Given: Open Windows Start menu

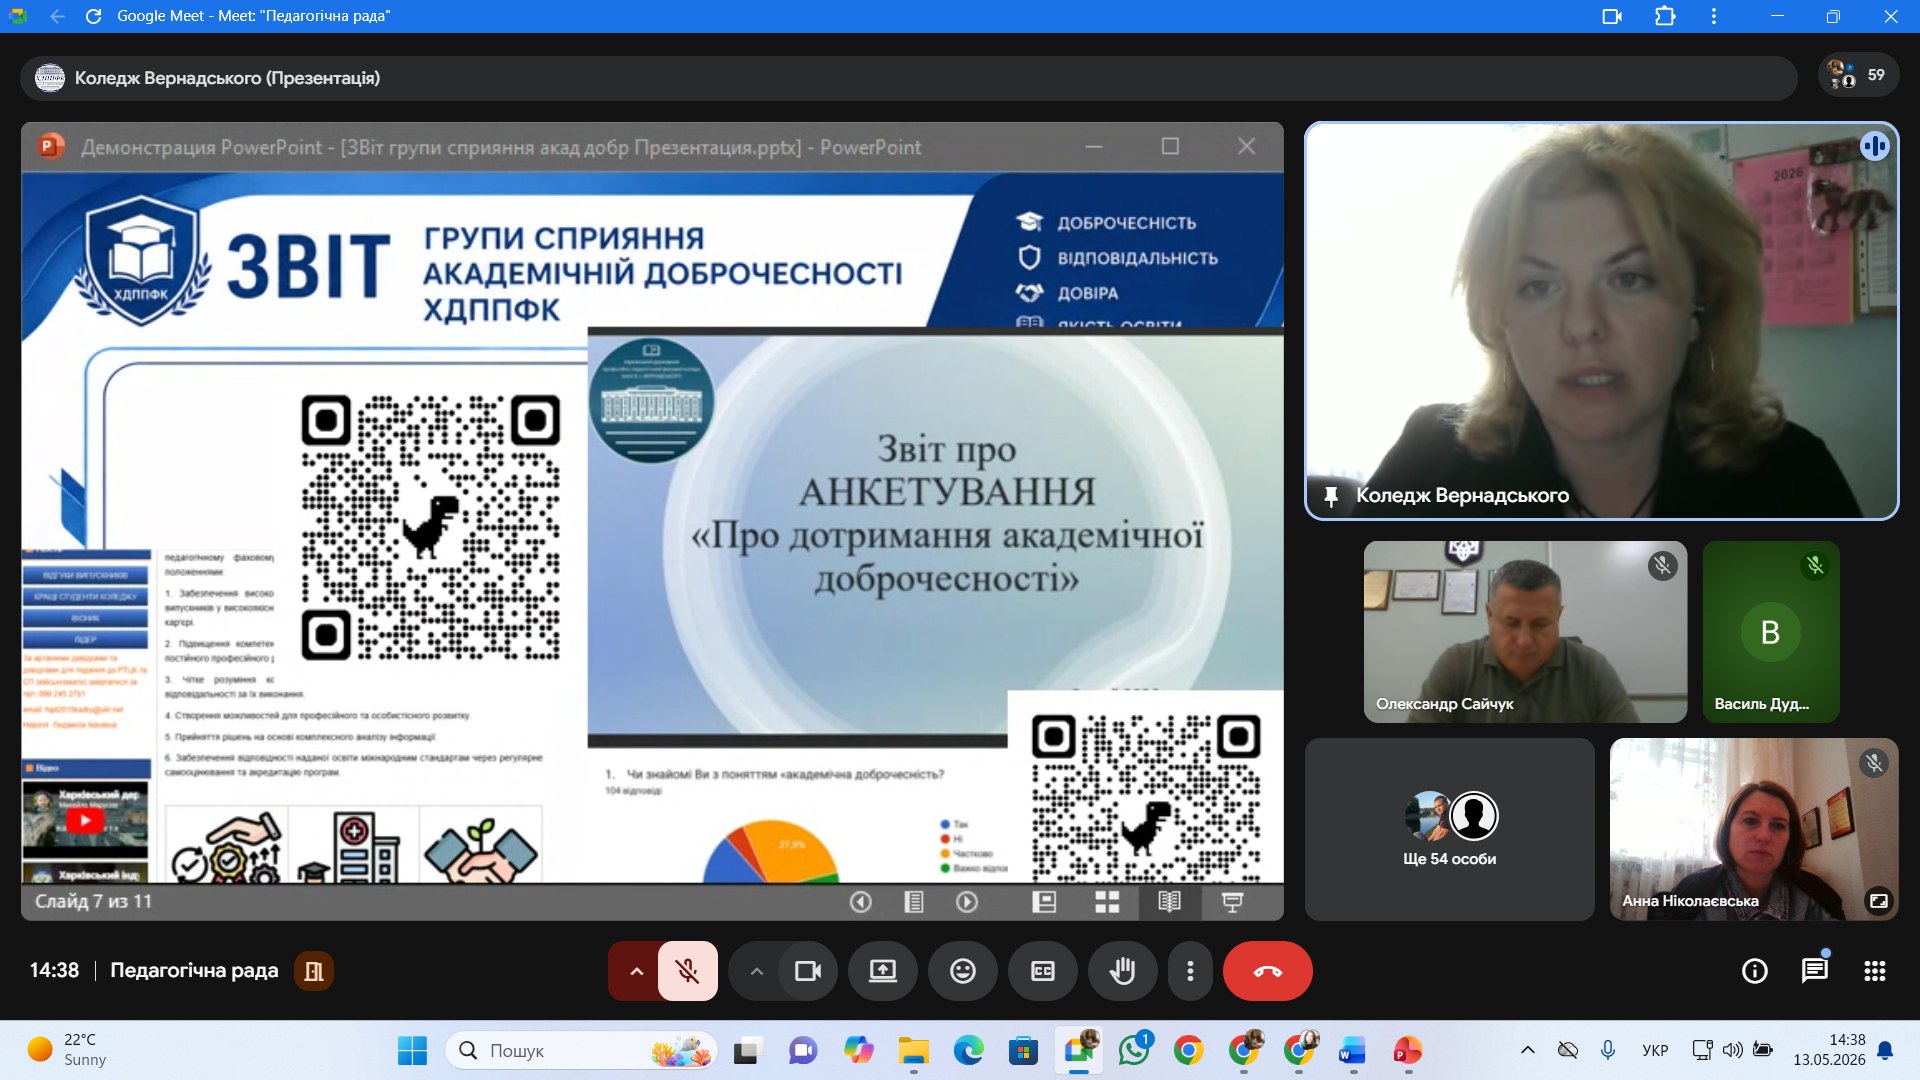Looking at the screenshot, I should point(412,1051).
